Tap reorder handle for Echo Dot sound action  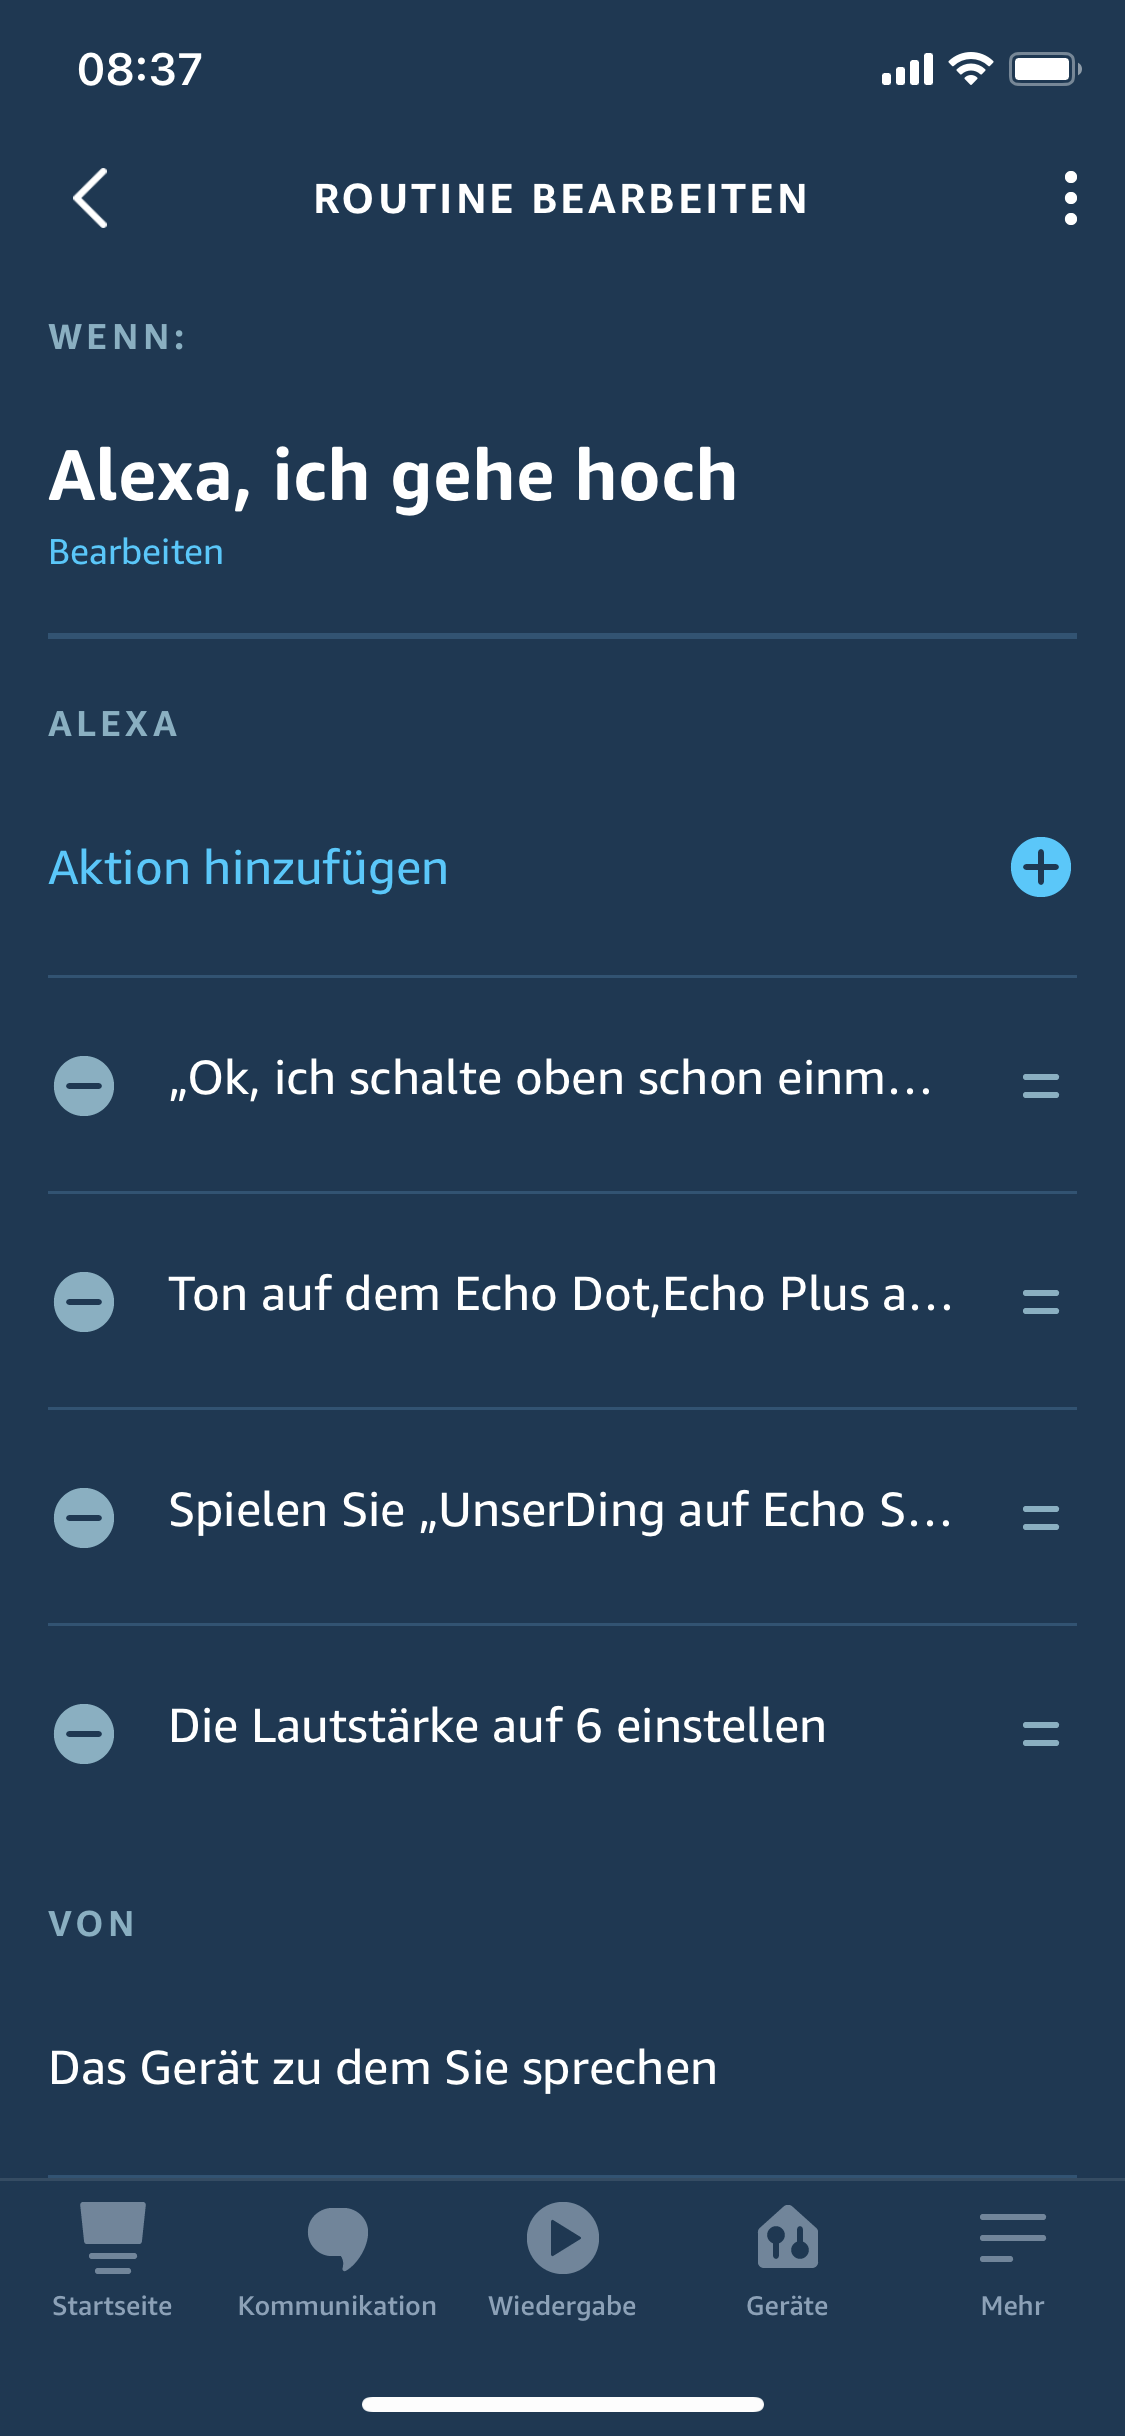[x=1040, y=1301]
